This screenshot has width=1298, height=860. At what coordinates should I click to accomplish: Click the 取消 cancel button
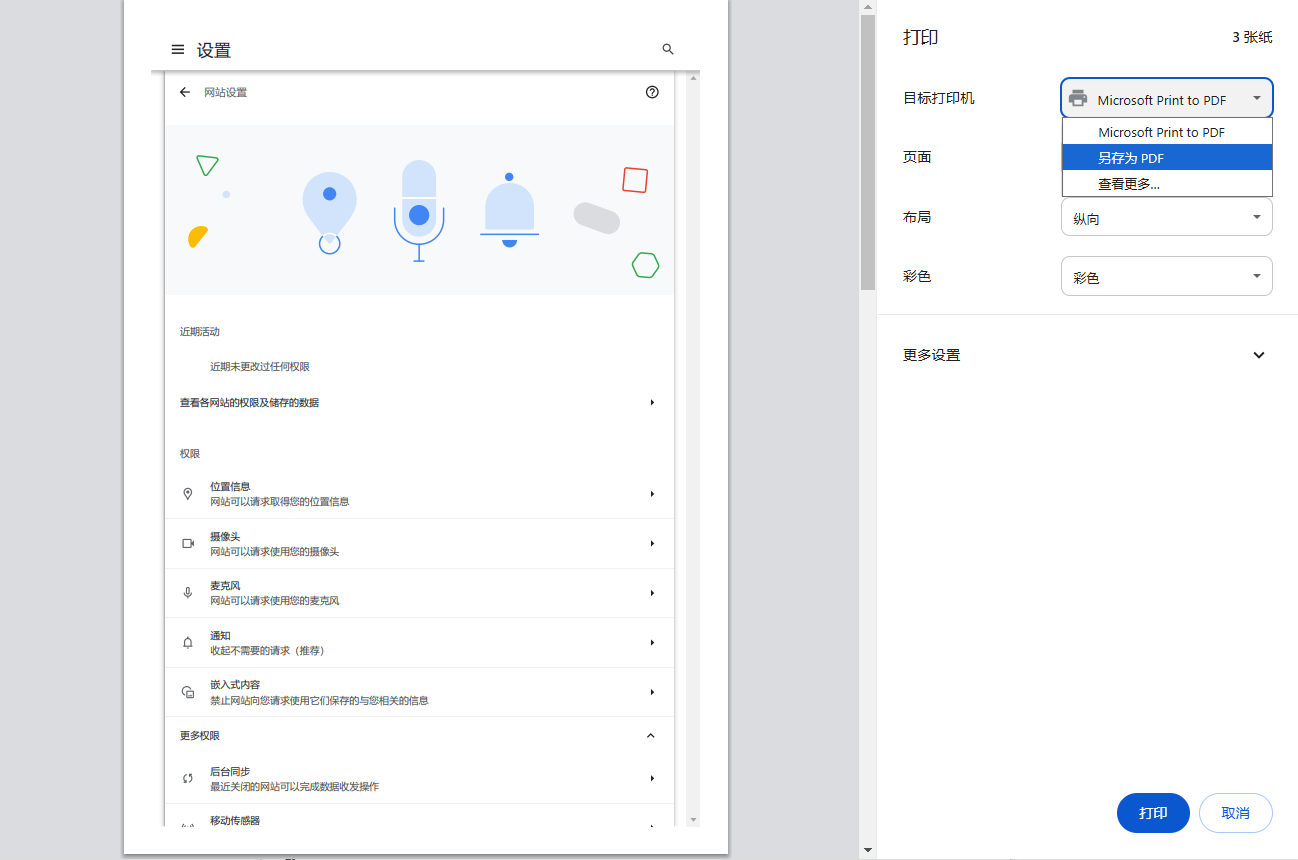(x=1236, y=813)
